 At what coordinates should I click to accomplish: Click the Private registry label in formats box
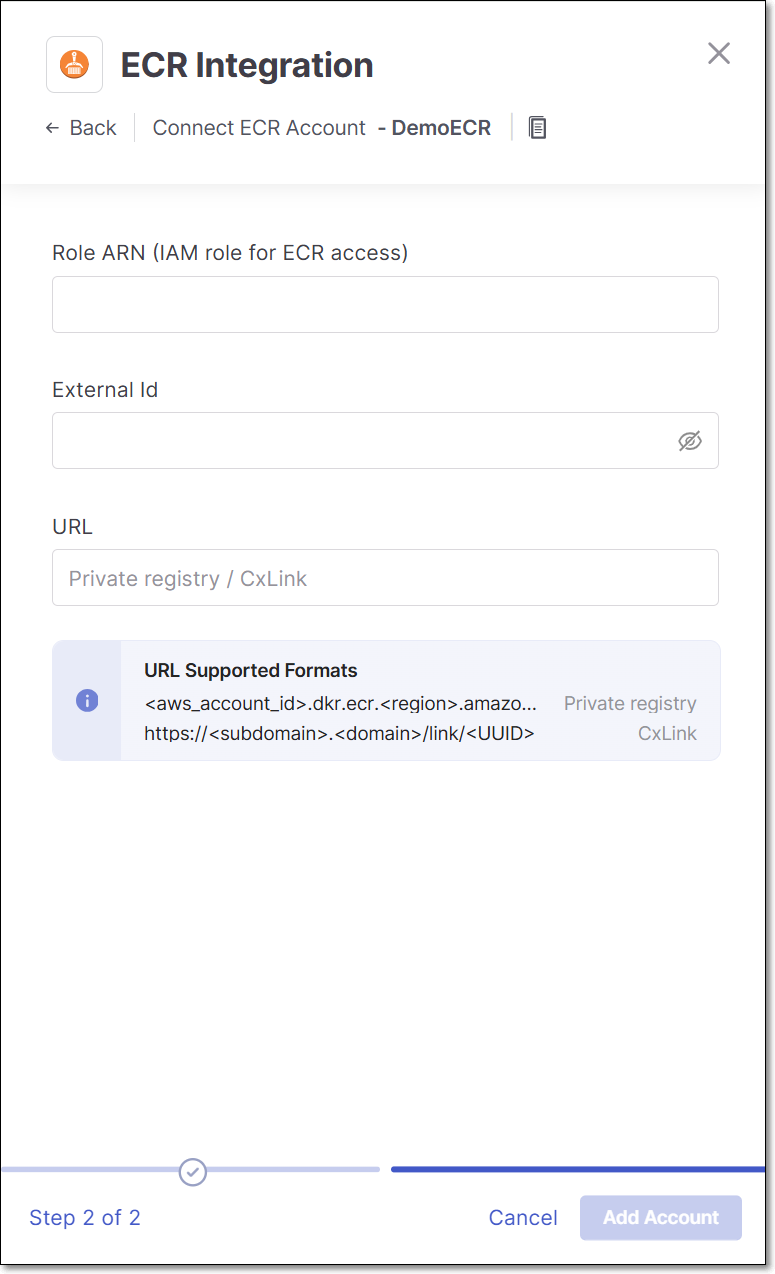point(630,703)
